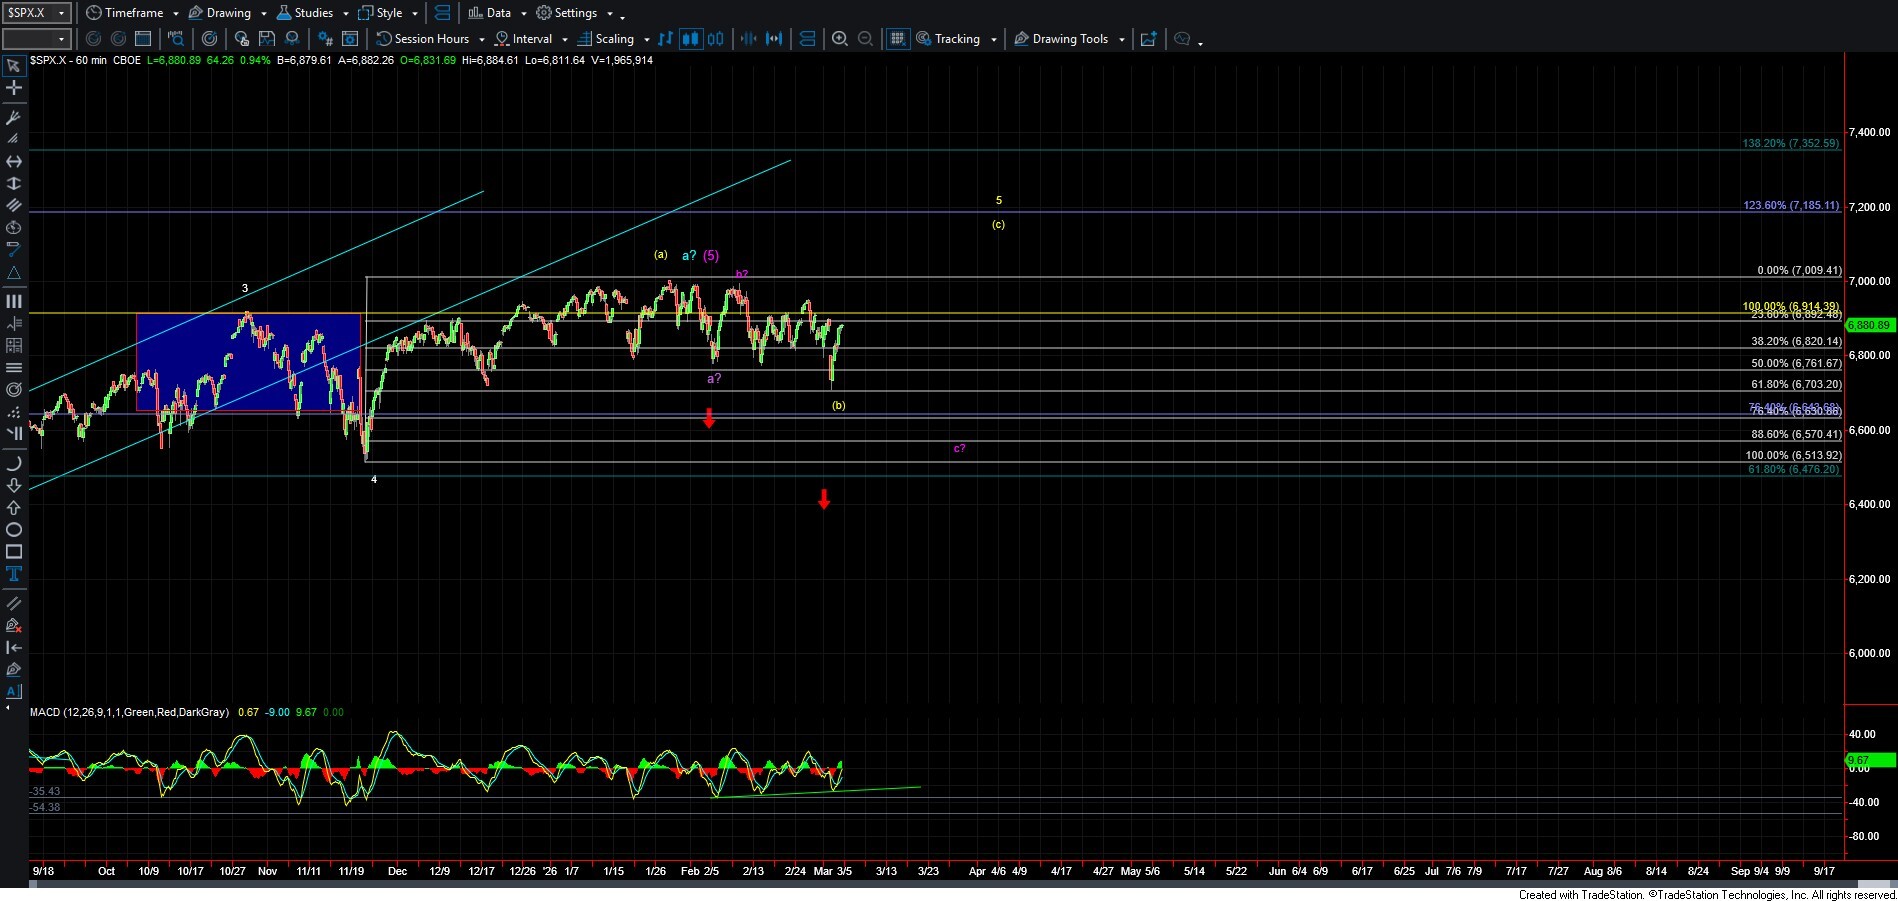Click the Tracking button
The height and width of the screenshot is (901, 1898).
tap(956, 39)
